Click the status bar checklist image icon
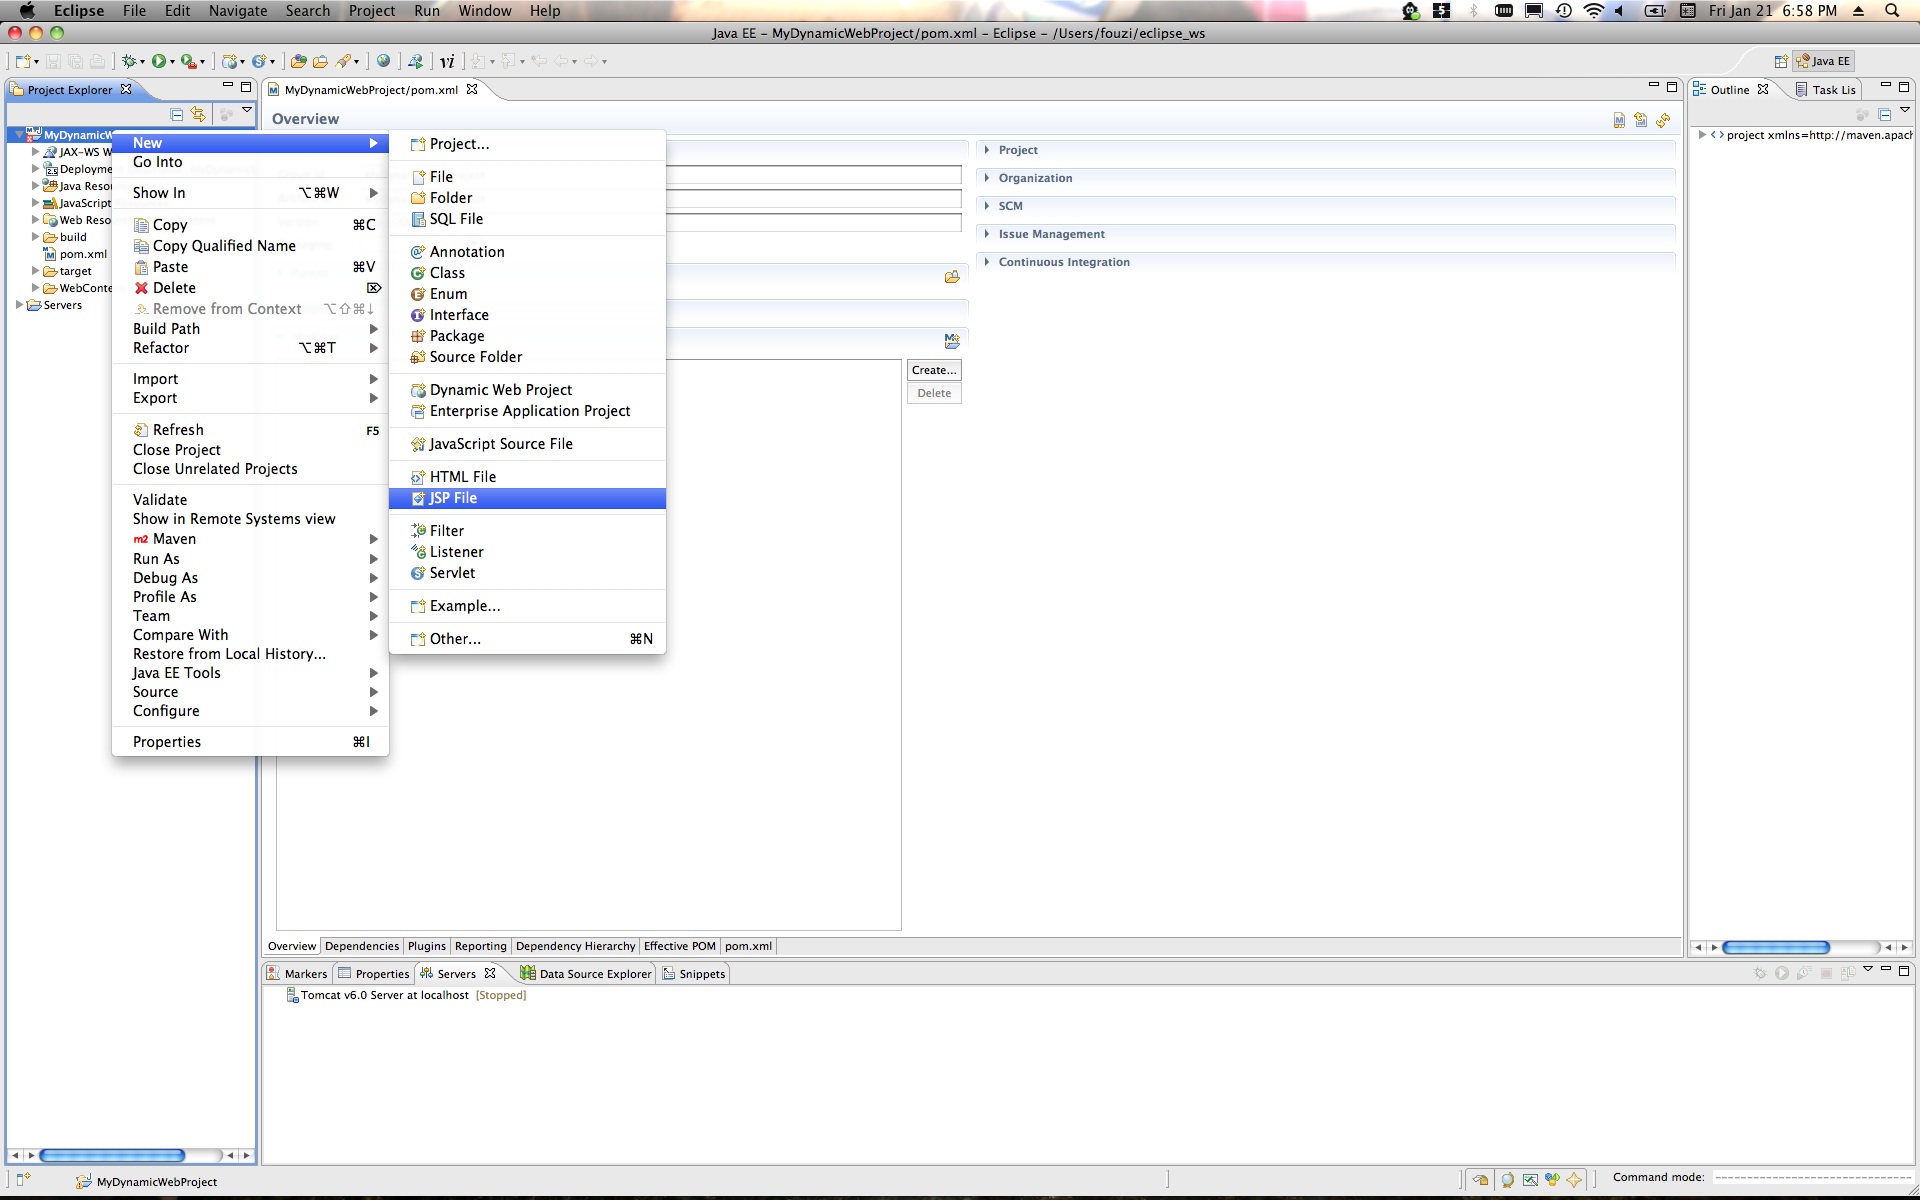This screenshot has width=1920, height=1200. click(x=1530, y=1180)
